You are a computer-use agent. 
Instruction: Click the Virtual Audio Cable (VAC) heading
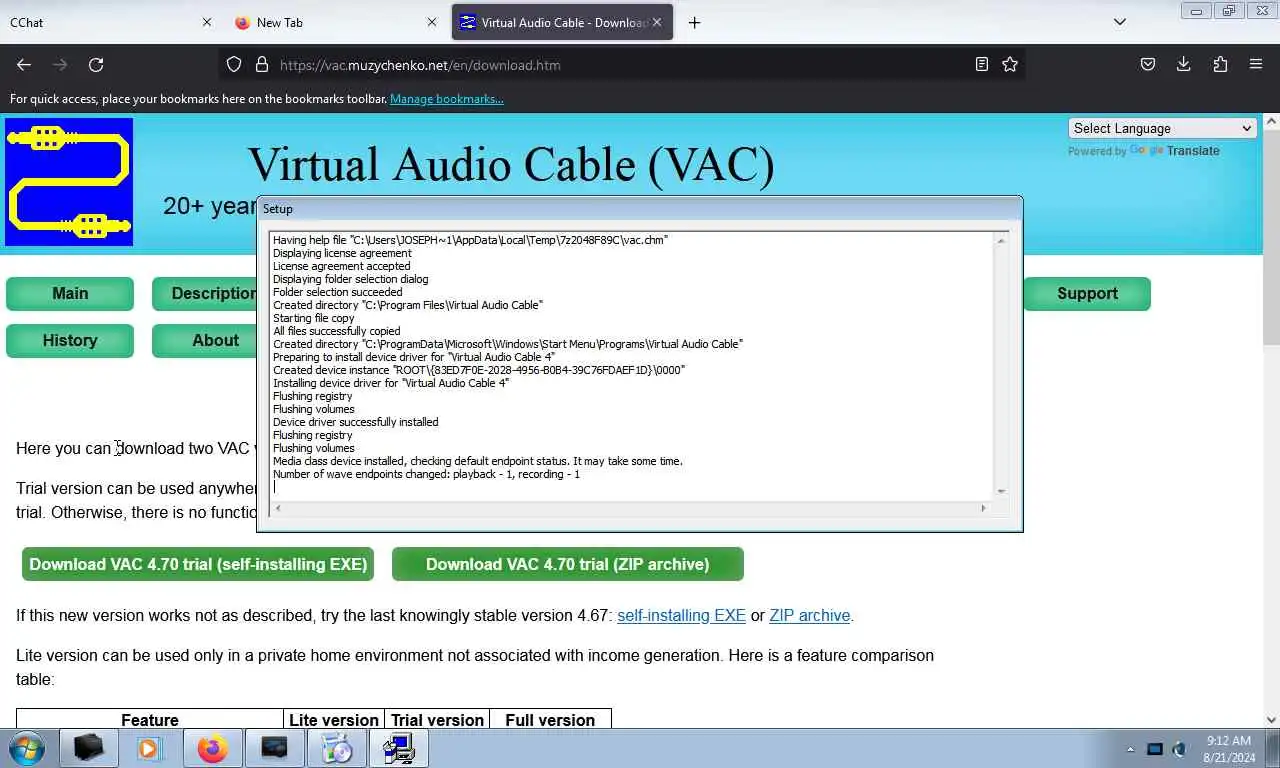click(x=511, y=165)
